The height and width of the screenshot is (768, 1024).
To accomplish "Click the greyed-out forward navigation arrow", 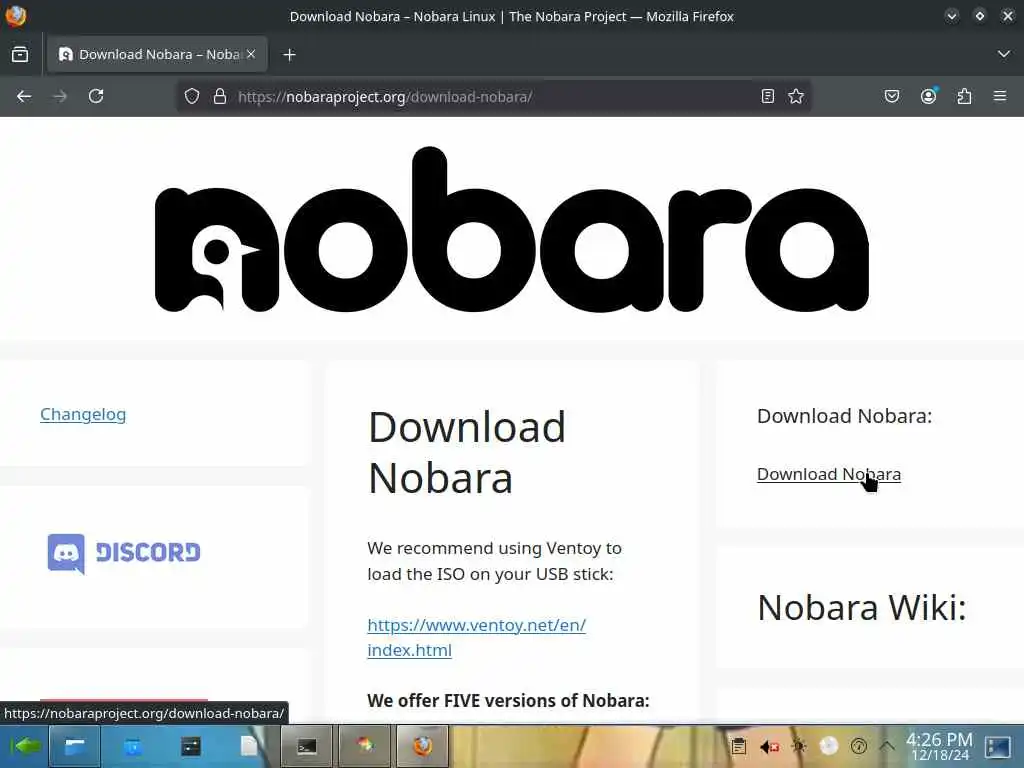I will point(60,97).
